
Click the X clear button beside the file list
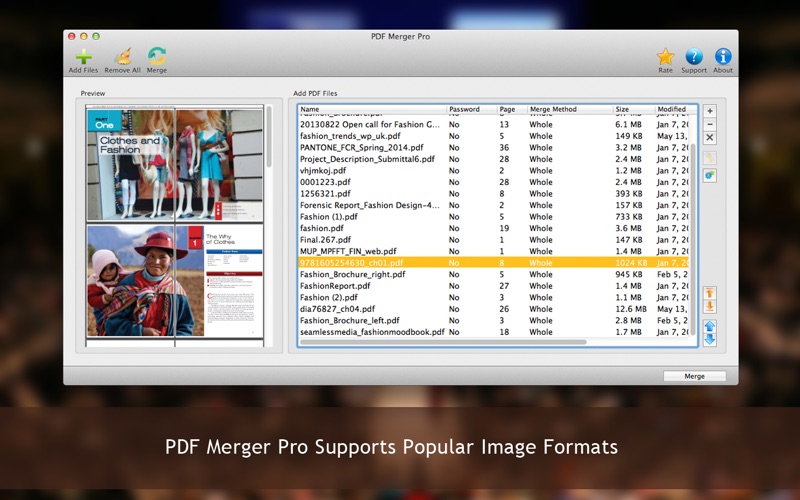click(x=710, y=138)
